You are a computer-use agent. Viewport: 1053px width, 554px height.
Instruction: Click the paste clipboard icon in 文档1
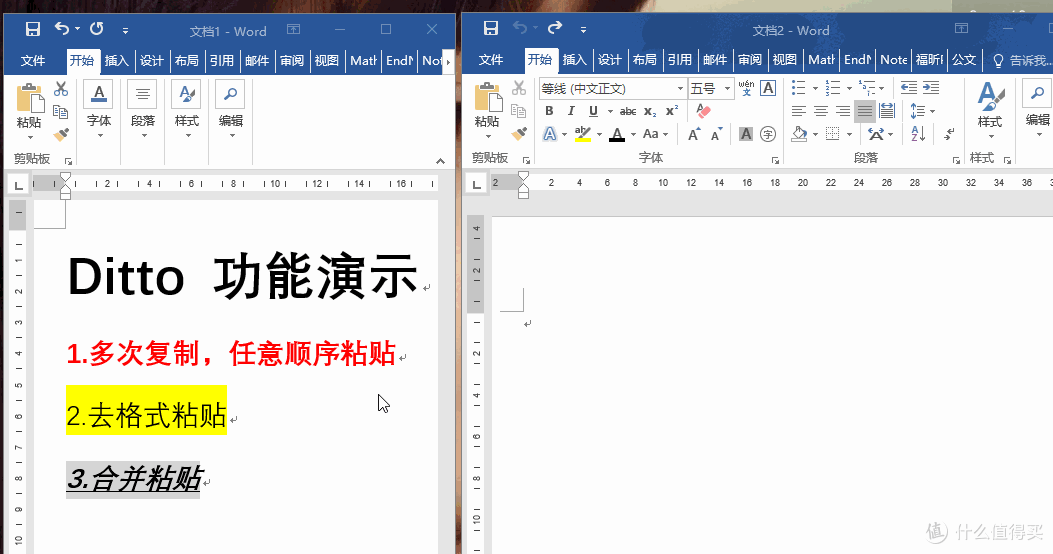[30, 97]
